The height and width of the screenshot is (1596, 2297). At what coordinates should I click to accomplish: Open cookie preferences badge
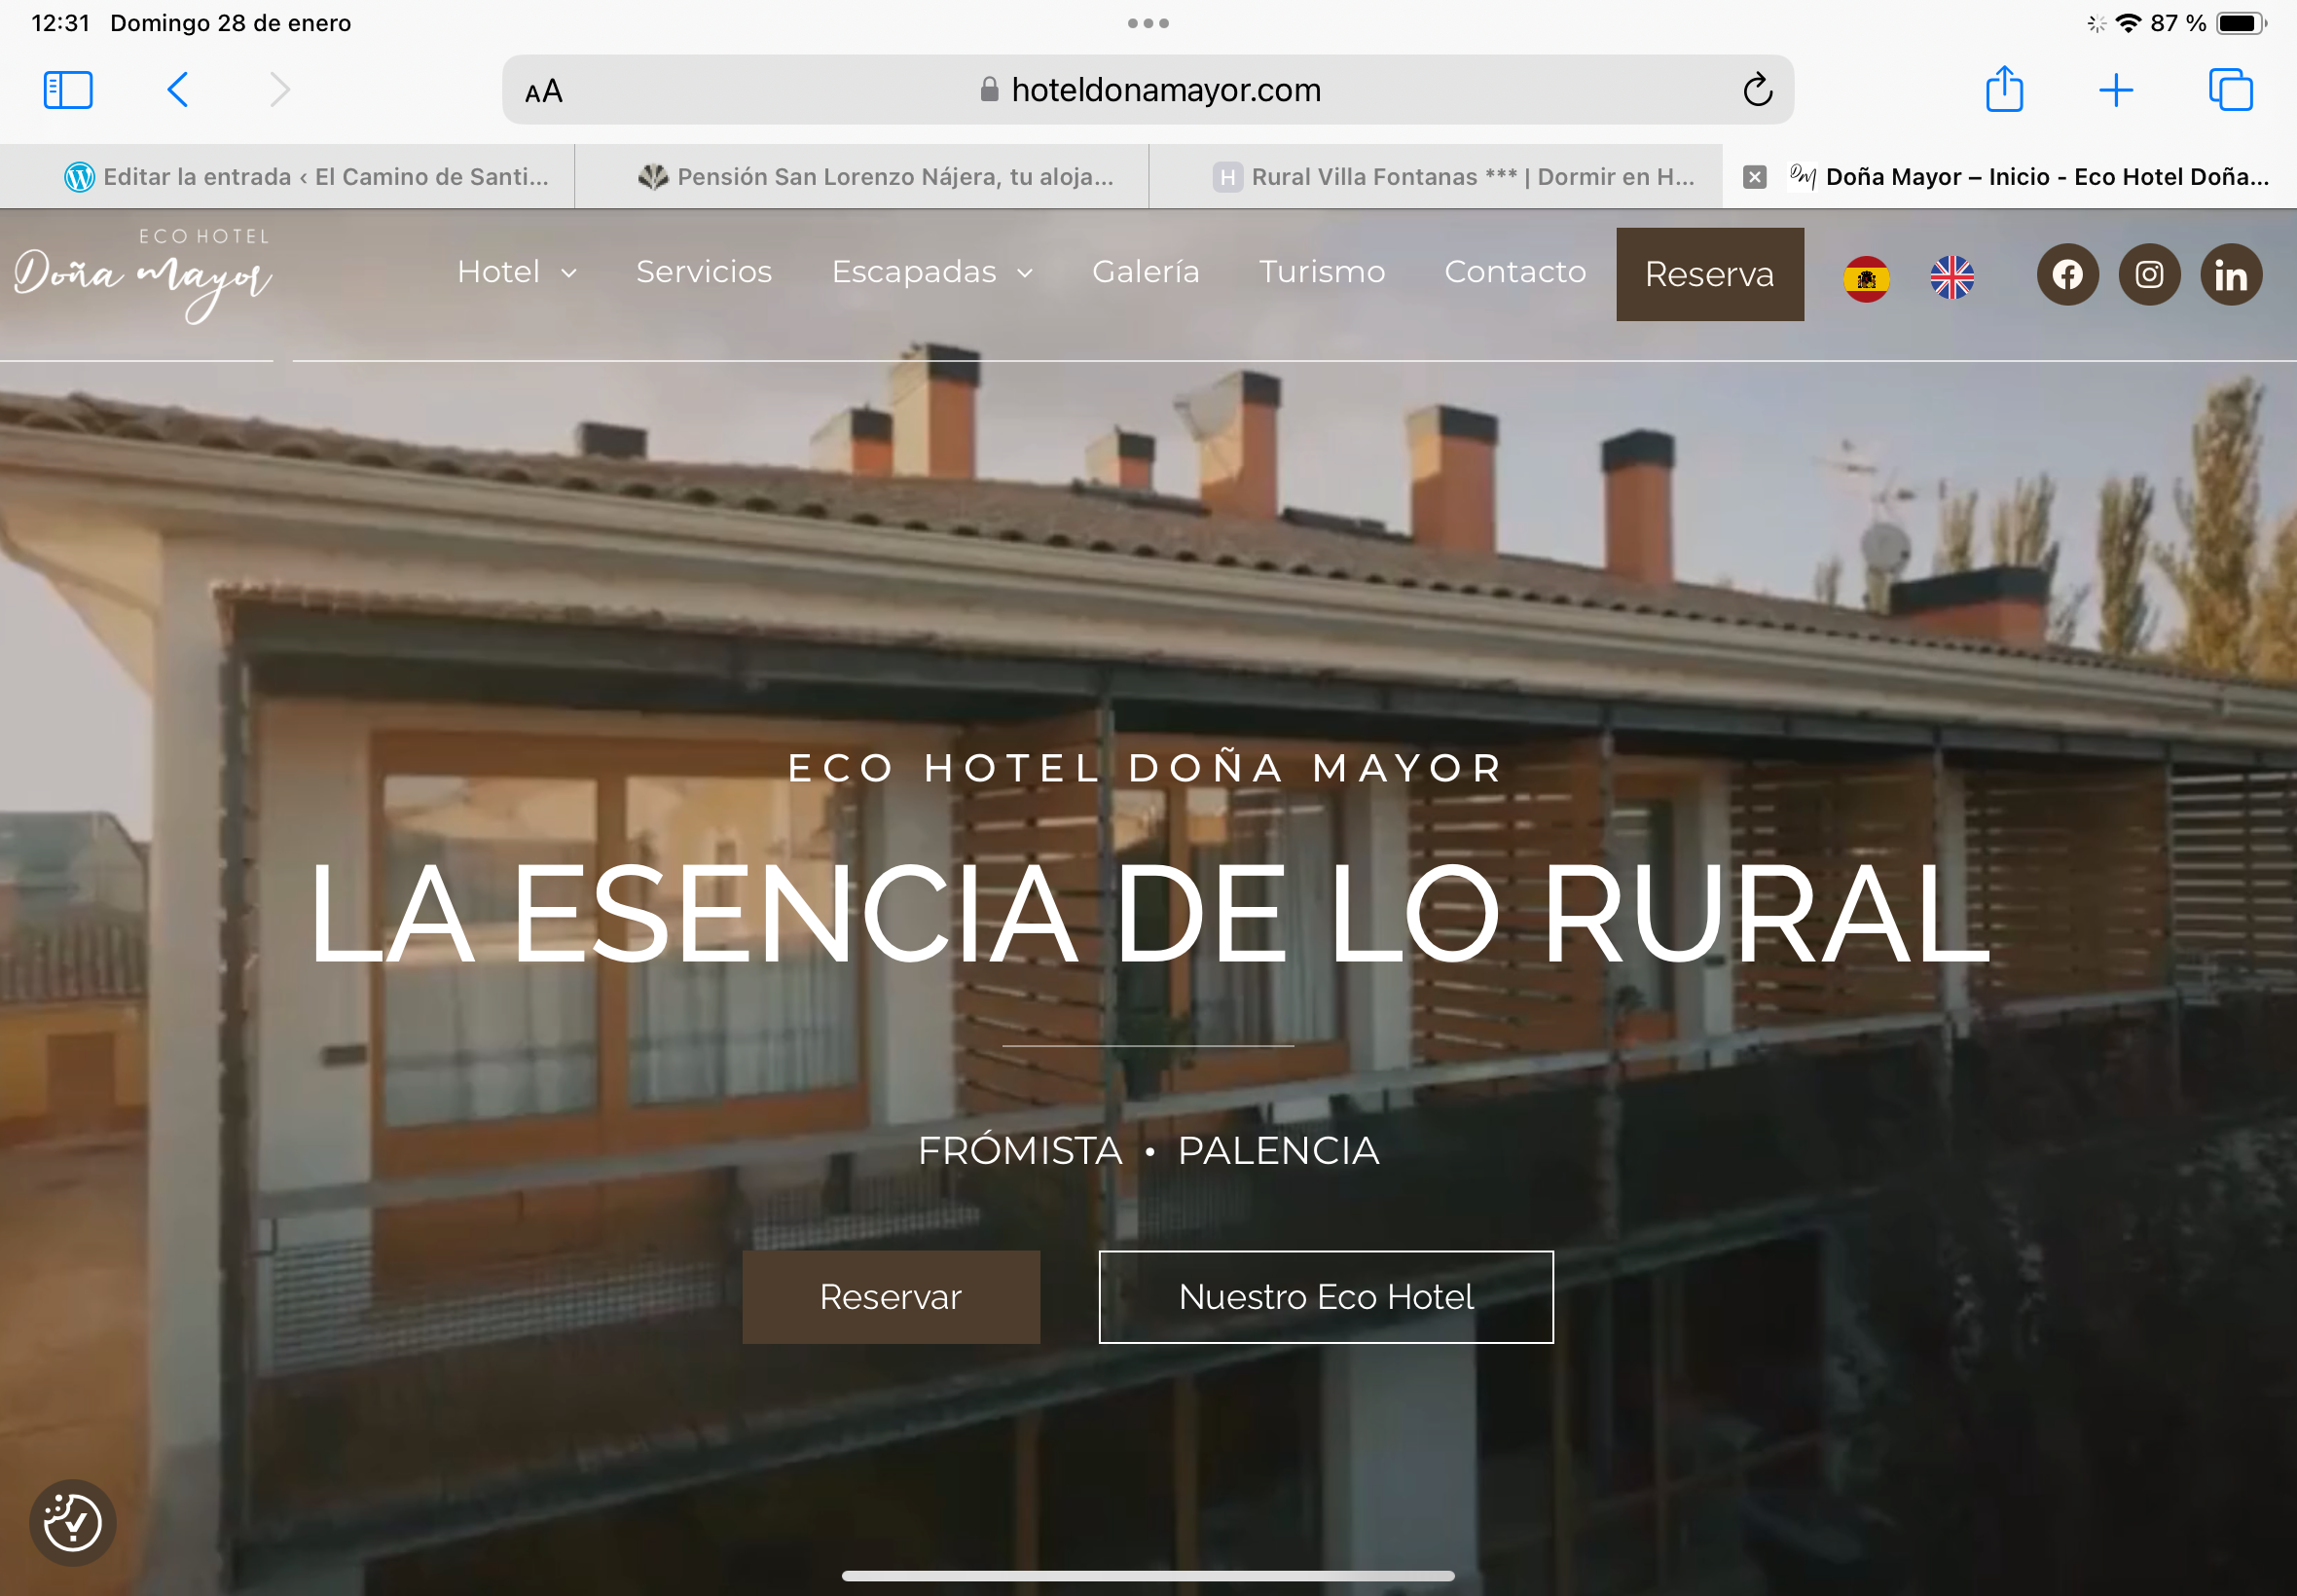click(x=72, y=1522)
